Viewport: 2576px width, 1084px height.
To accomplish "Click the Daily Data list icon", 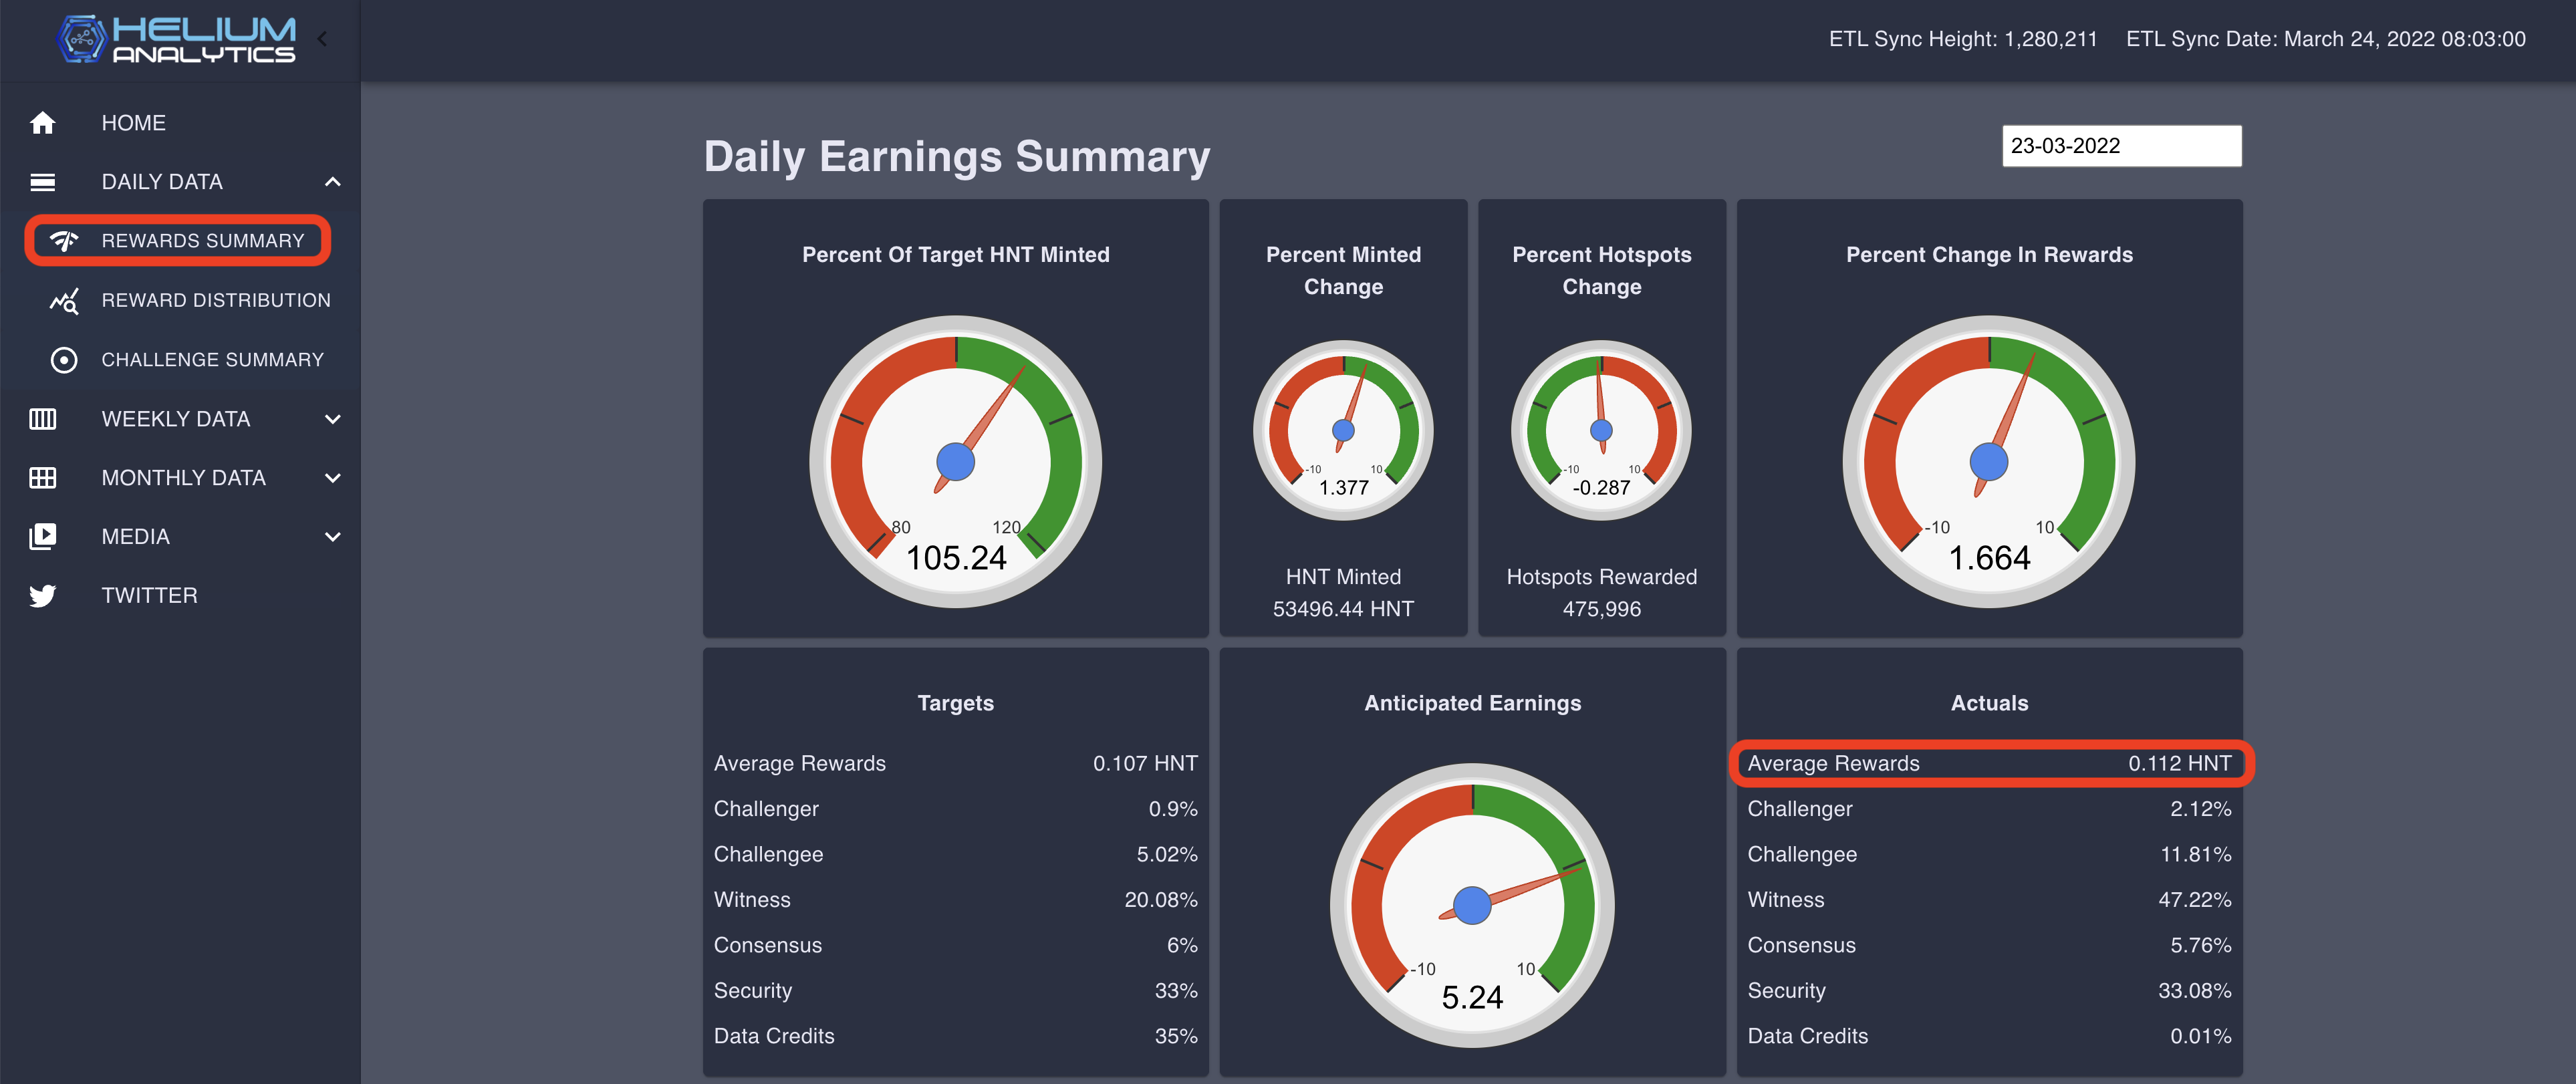I will coord(42,182).
